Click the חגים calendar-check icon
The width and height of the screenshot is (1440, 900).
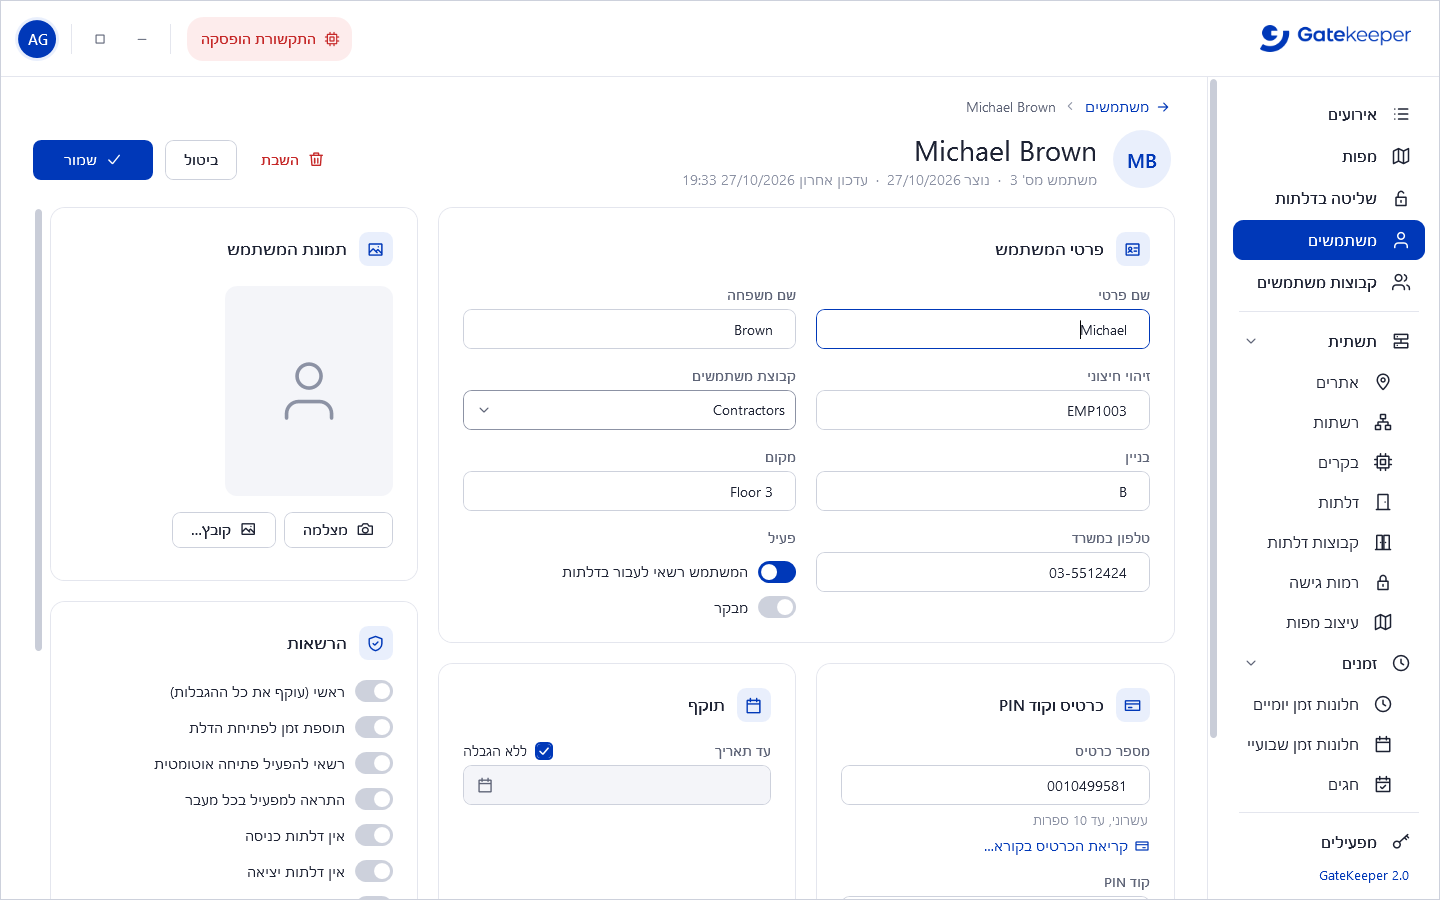pos(1383,785)
